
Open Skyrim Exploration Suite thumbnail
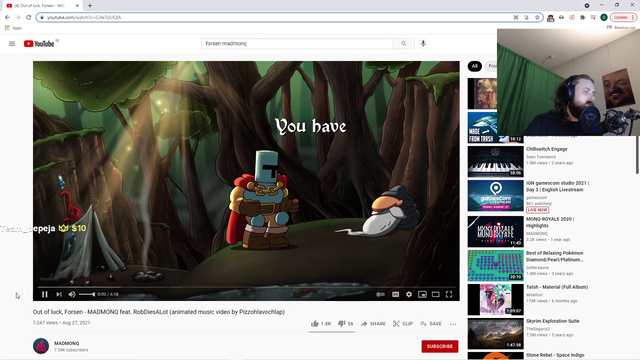tap(496, 333)
